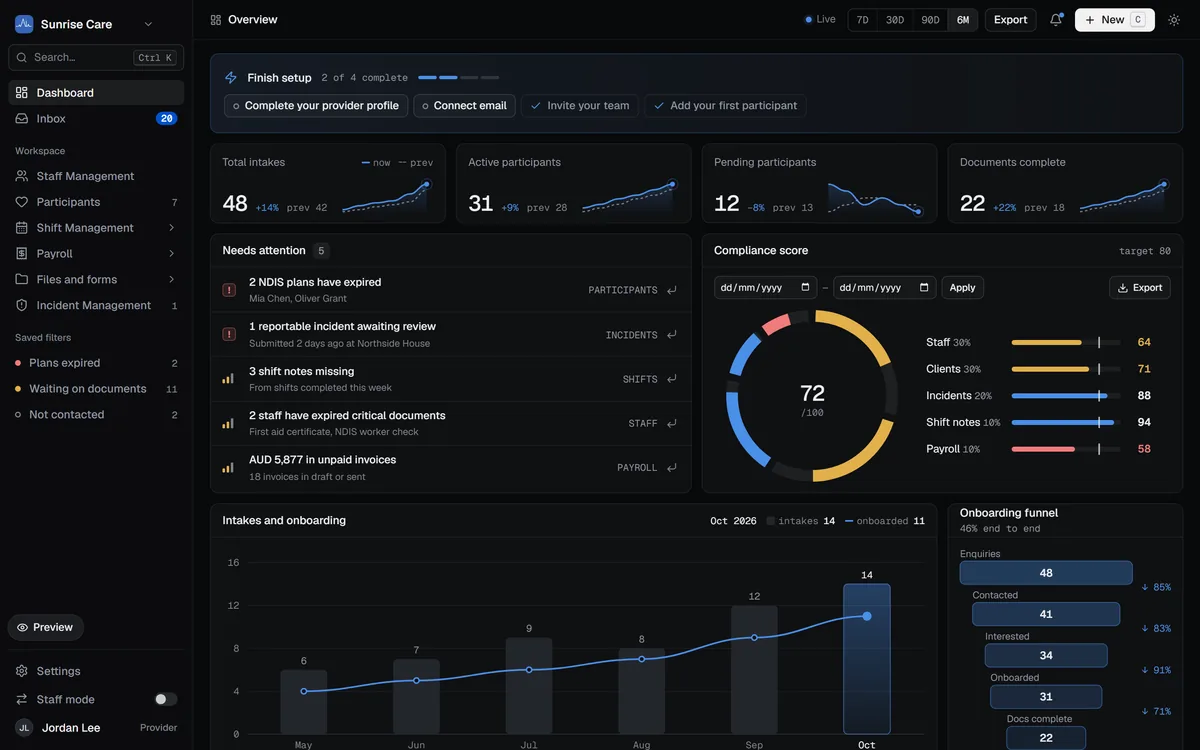Open the Jordan Lee profile avatar
Image resolution: width=1200 pixels, height=750 pixels.
(x=24, y=728)
